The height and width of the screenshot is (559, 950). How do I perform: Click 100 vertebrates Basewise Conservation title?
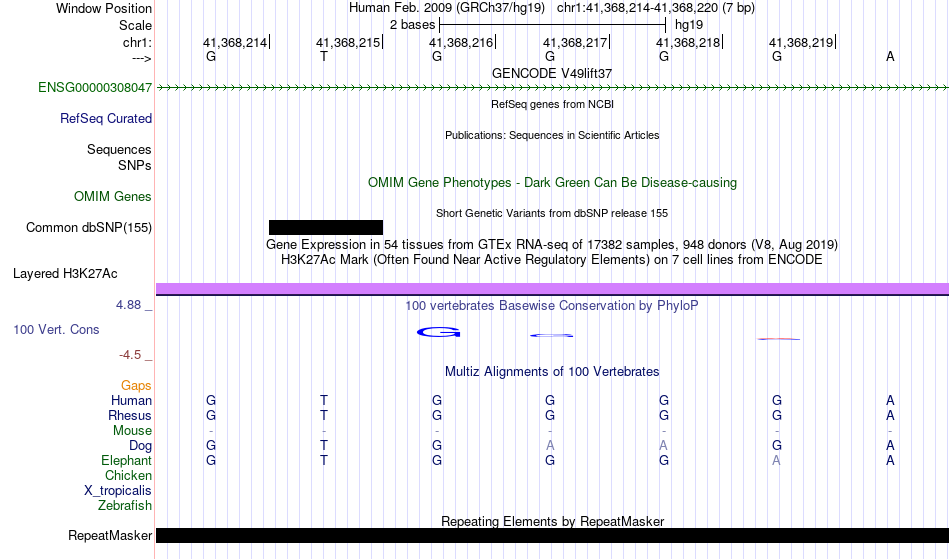point(552,305)
